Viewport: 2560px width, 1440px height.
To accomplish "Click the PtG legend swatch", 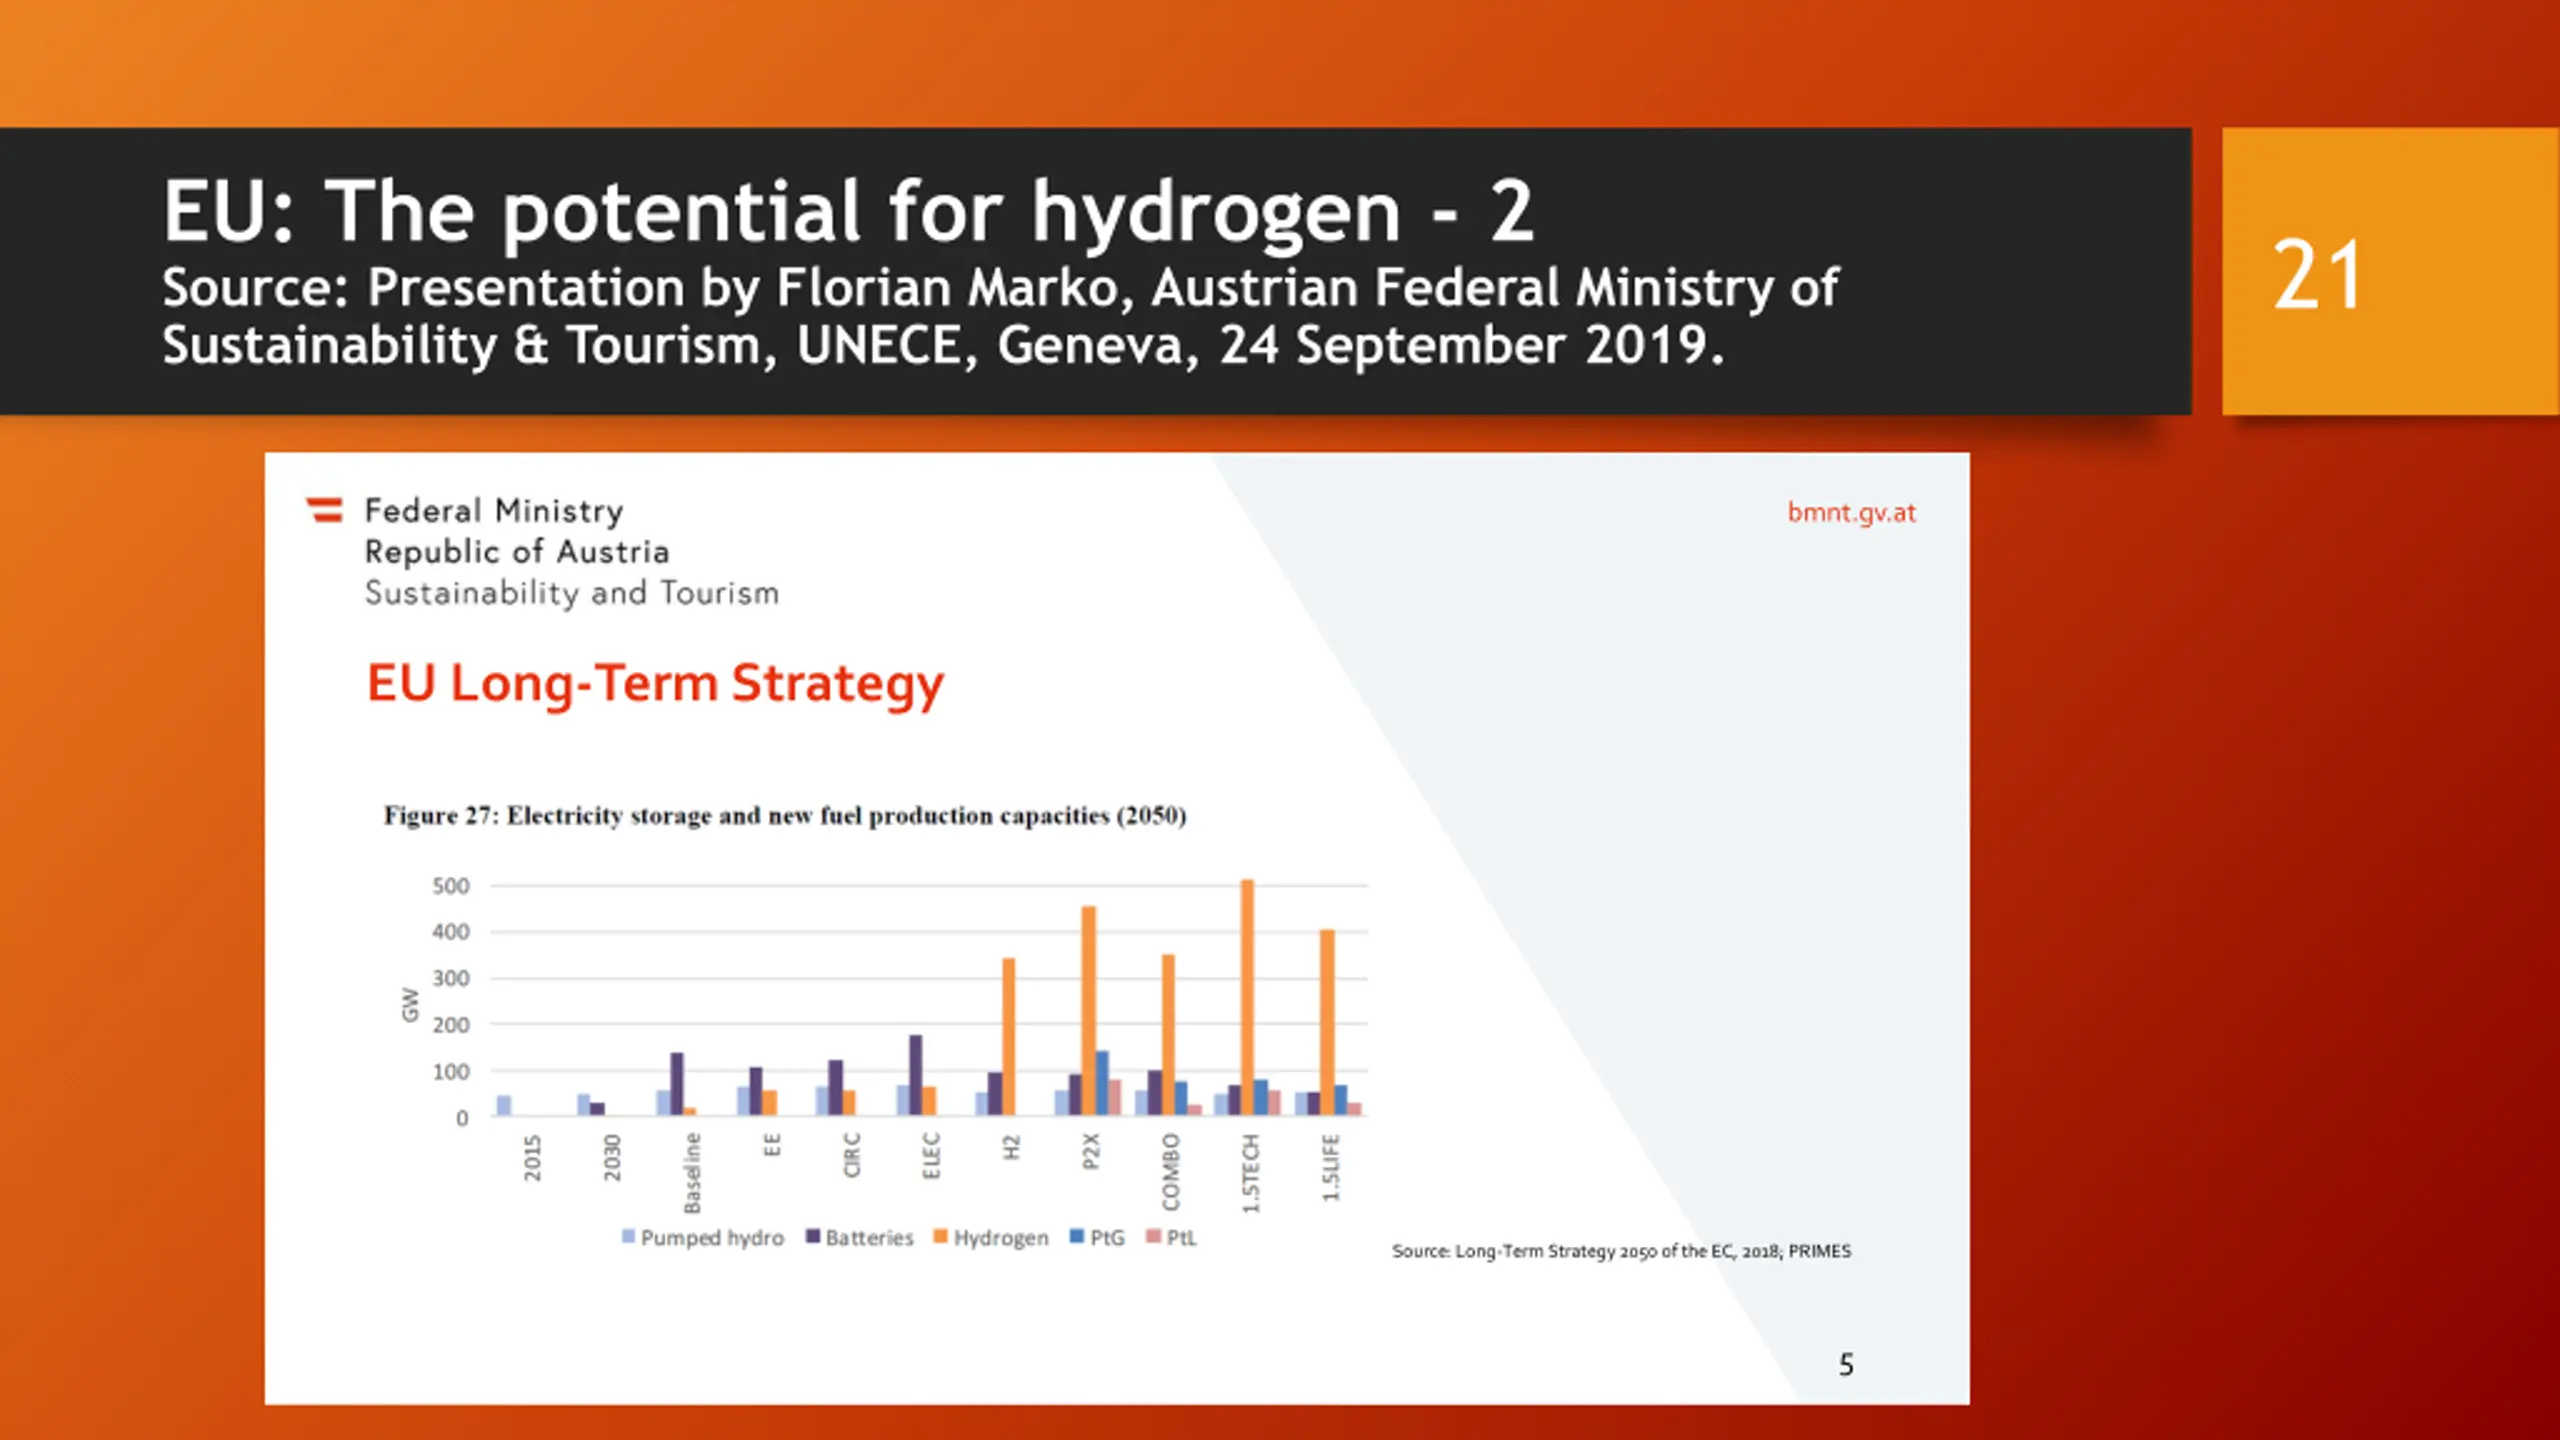I will coord(1077,1236).
